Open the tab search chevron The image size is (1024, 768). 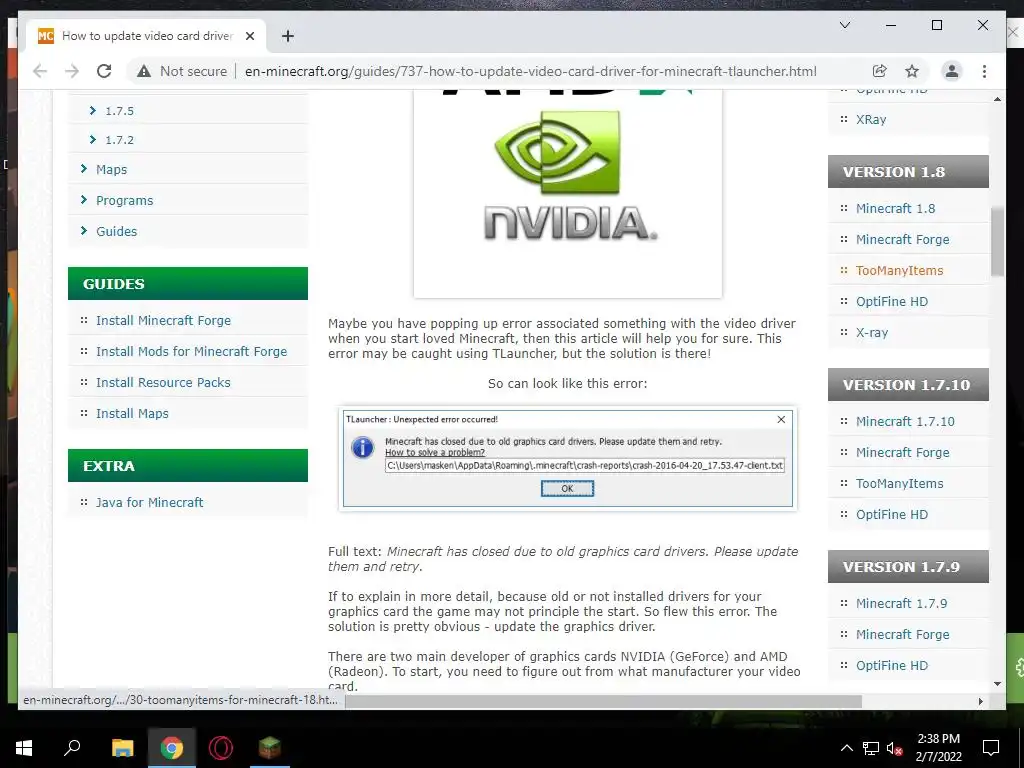[844, 25]
